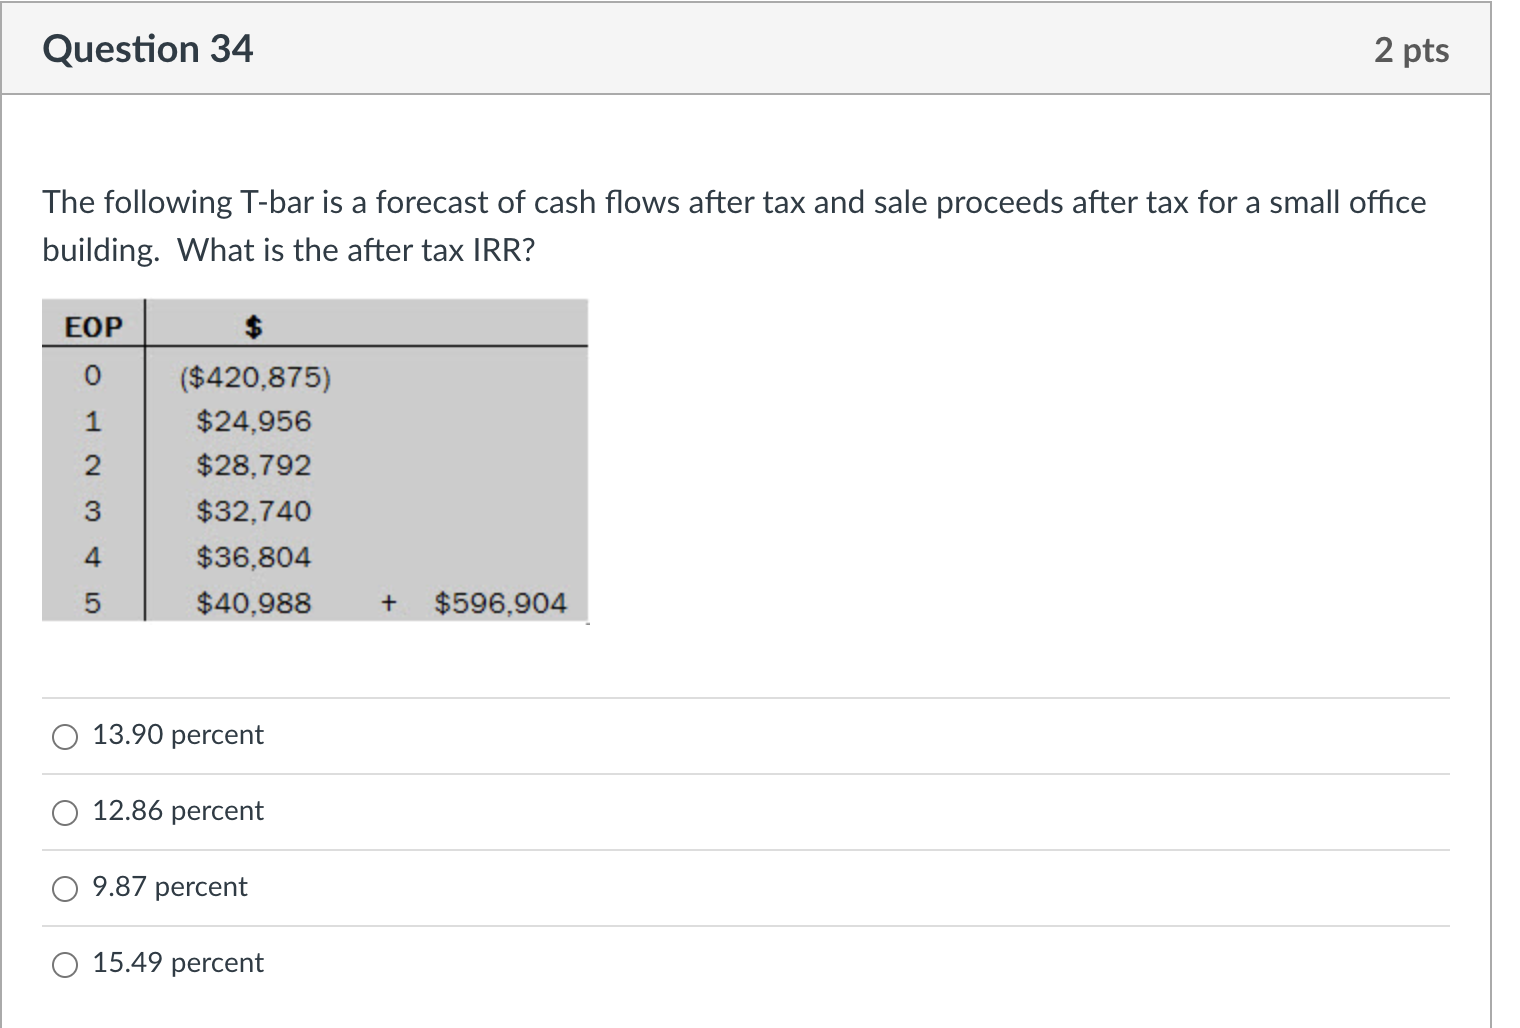Click the ($420,875) initial outlay value

point(255,378)
